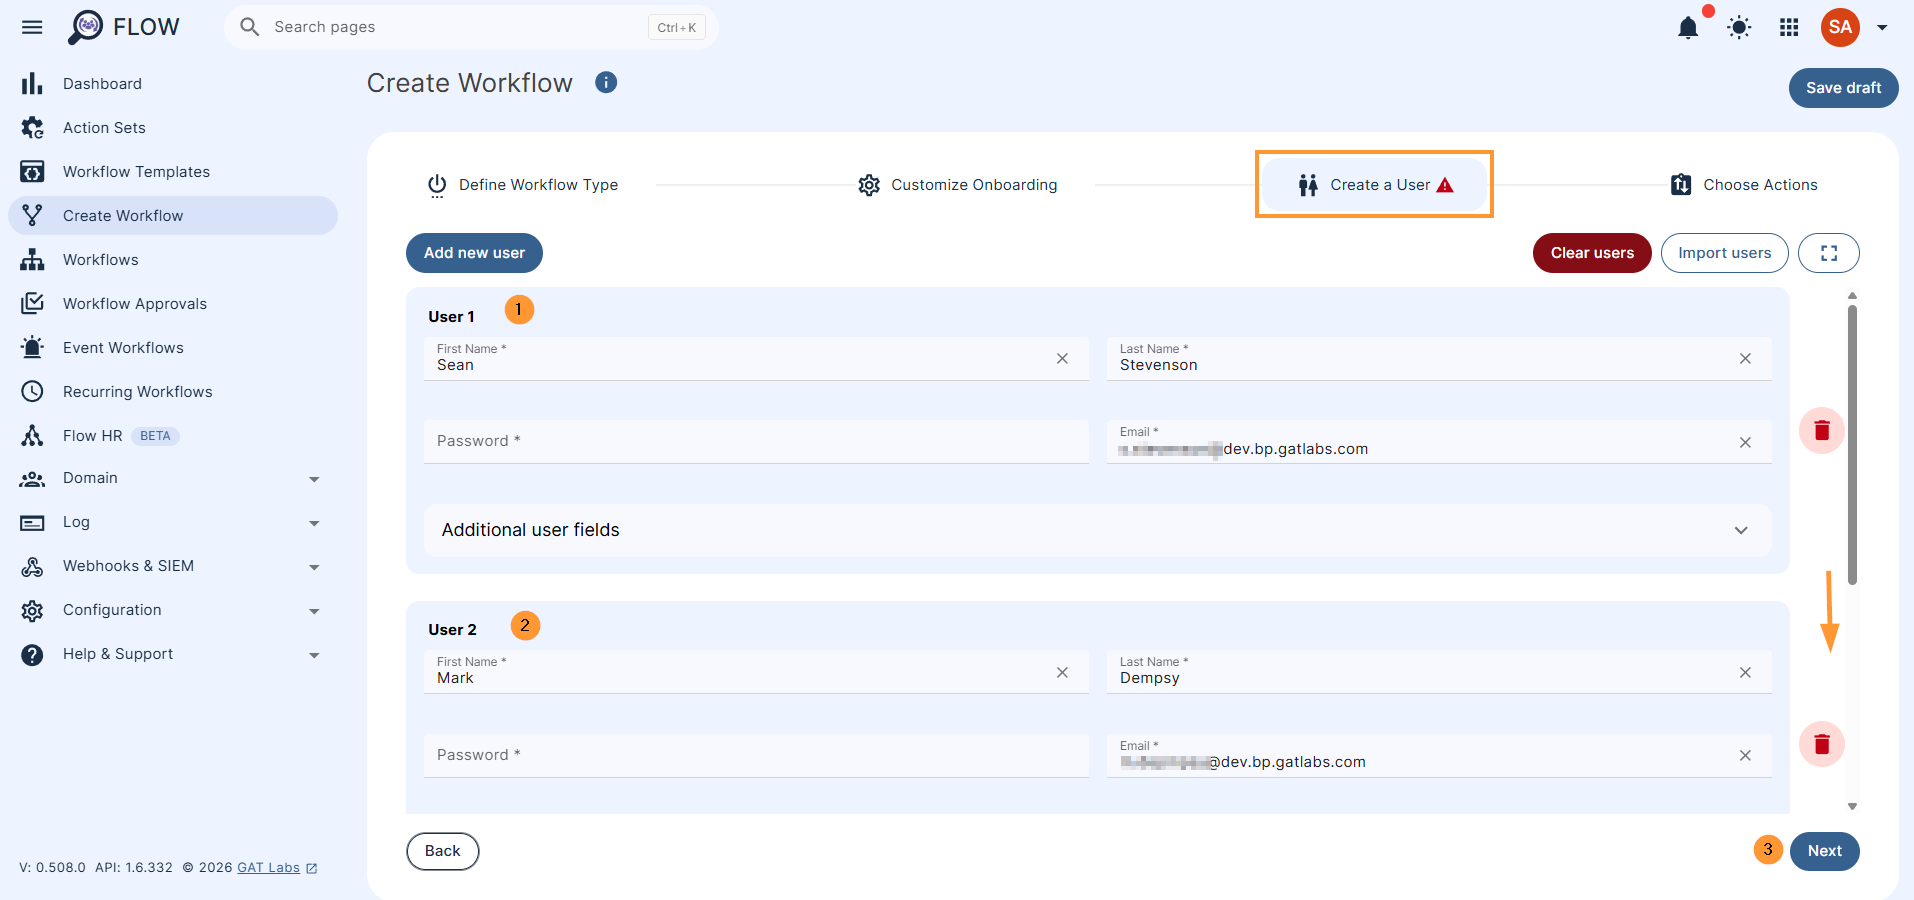Click the Search pages field

(471, 27)
